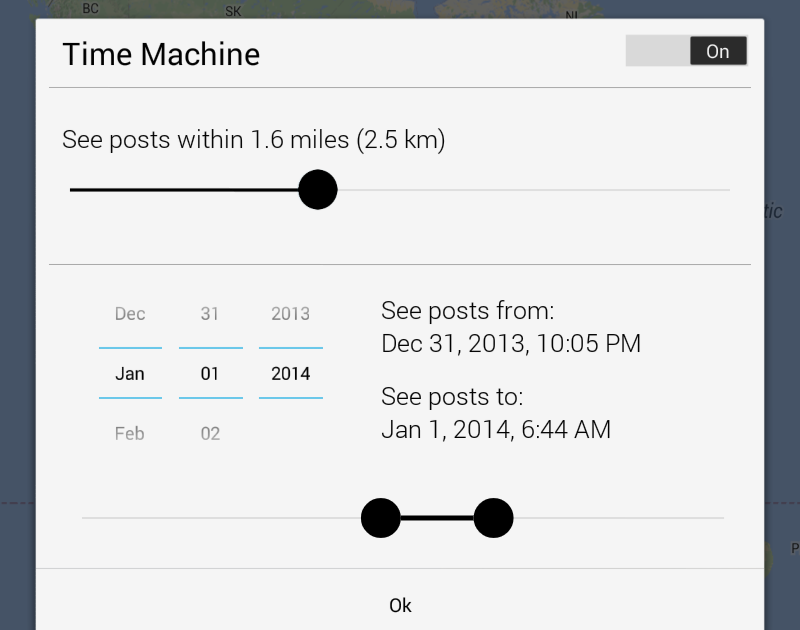Select previous month Dec in date picker
The height and width of the screenshot is (630, 800).
click(x=130, y=314)
